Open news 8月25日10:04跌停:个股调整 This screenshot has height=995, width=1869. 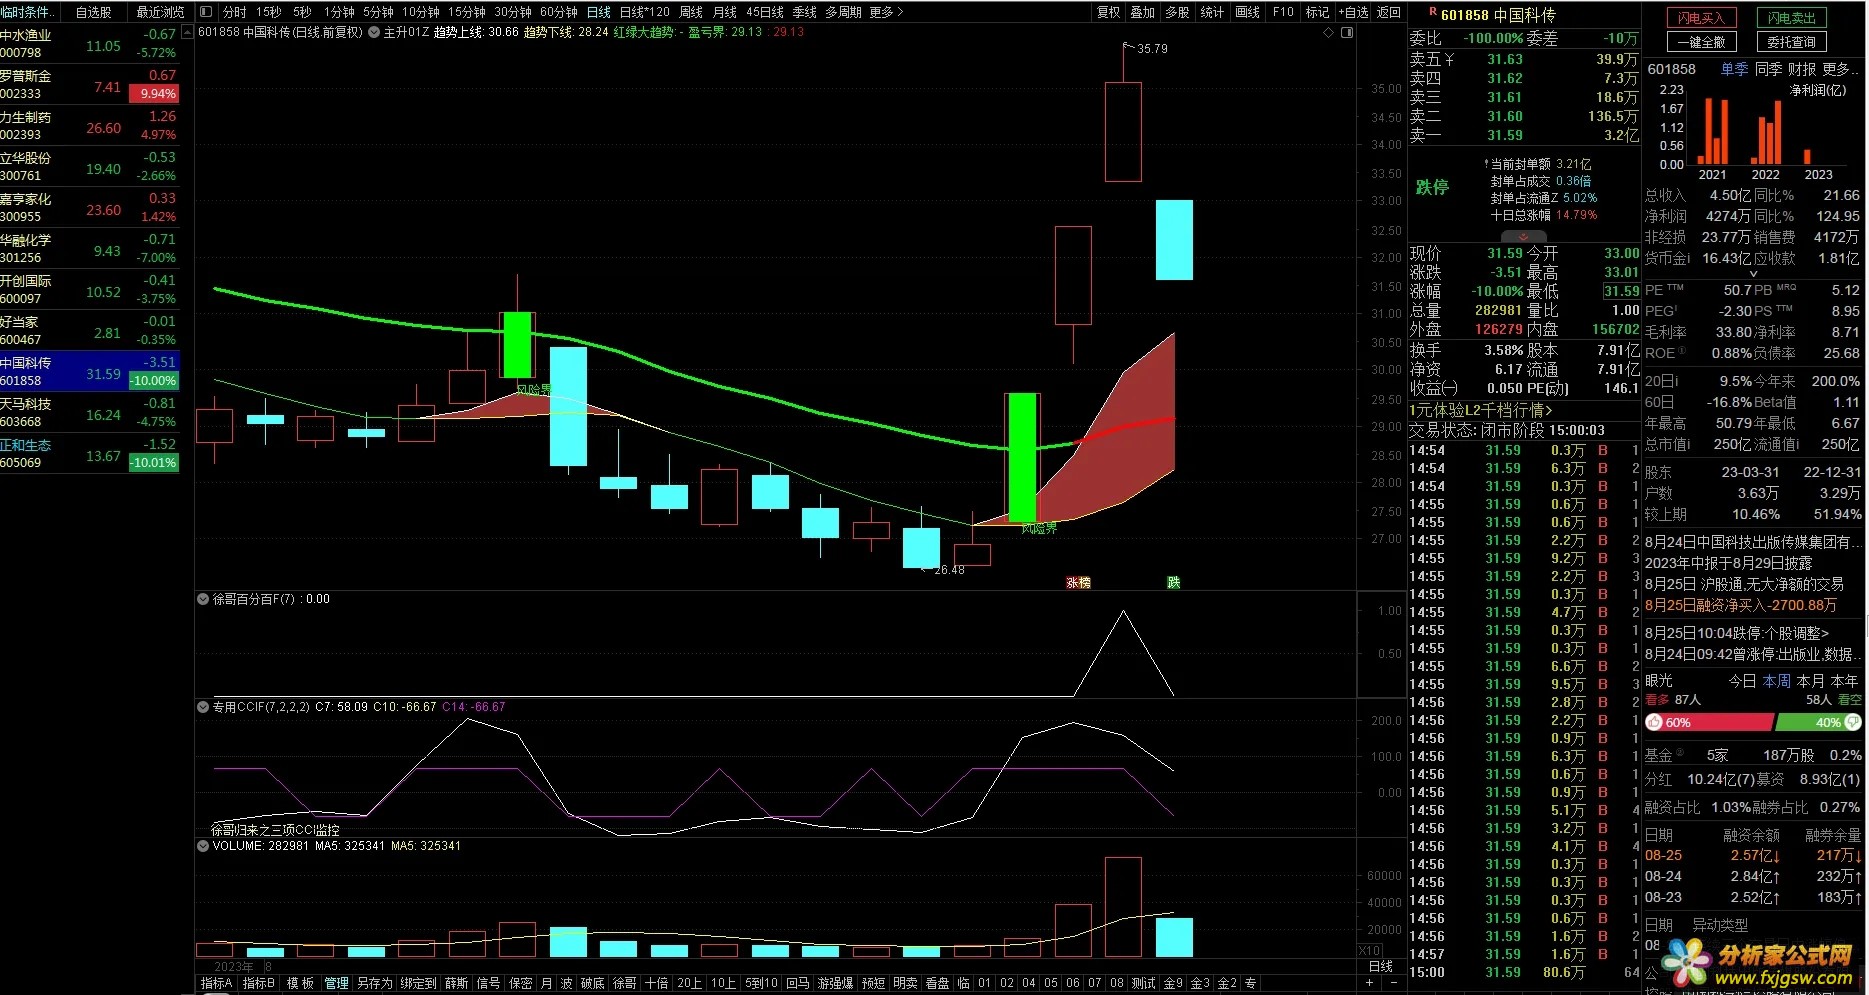pyautogui.click(x=1737, y=633)
